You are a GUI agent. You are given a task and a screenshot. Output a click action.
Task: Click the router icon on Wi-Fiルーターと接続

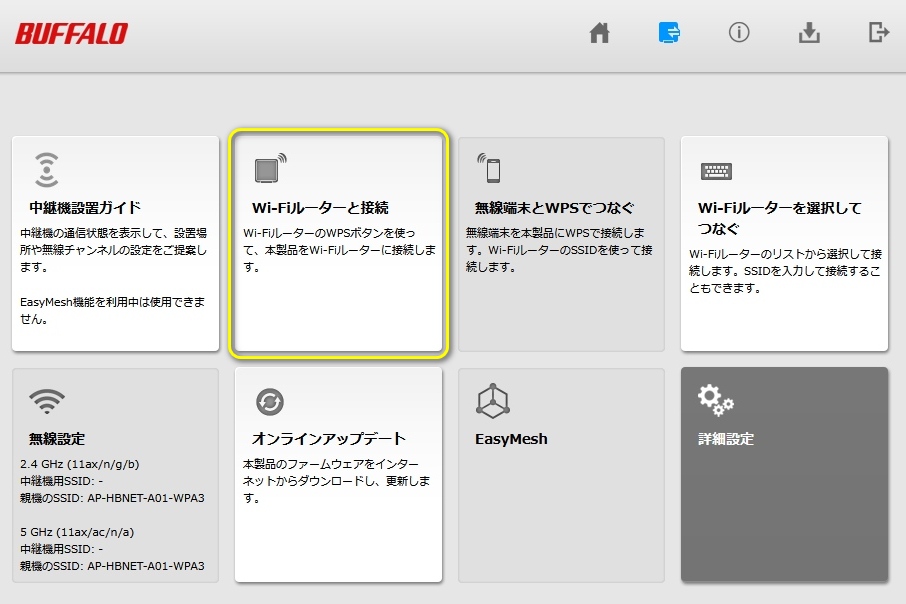(x=268, y=169)
